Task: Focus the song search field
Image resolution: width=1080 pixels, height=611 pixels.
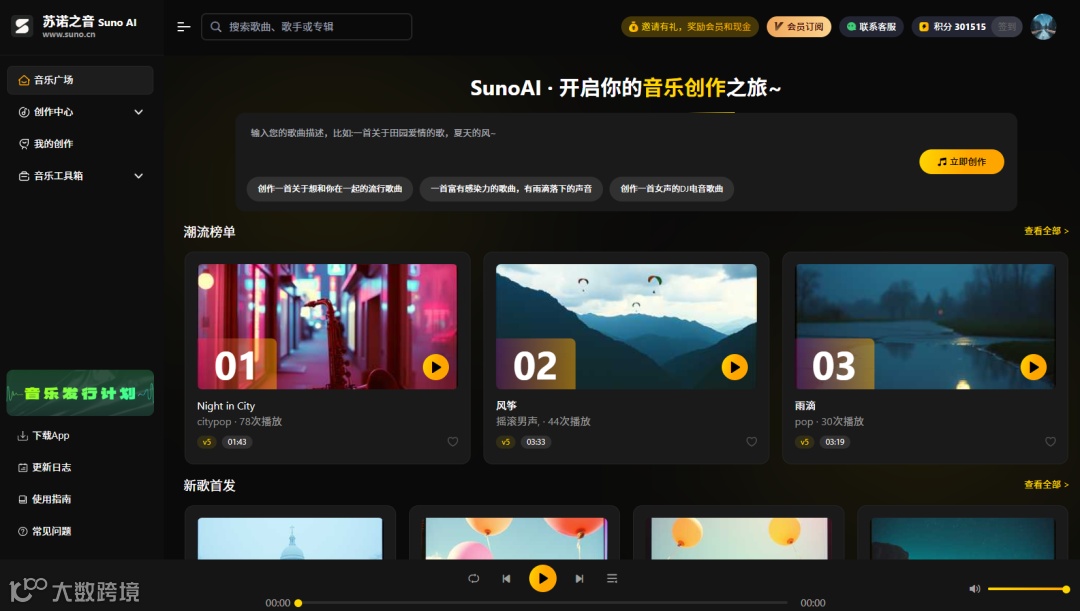Action: (307, 27)
